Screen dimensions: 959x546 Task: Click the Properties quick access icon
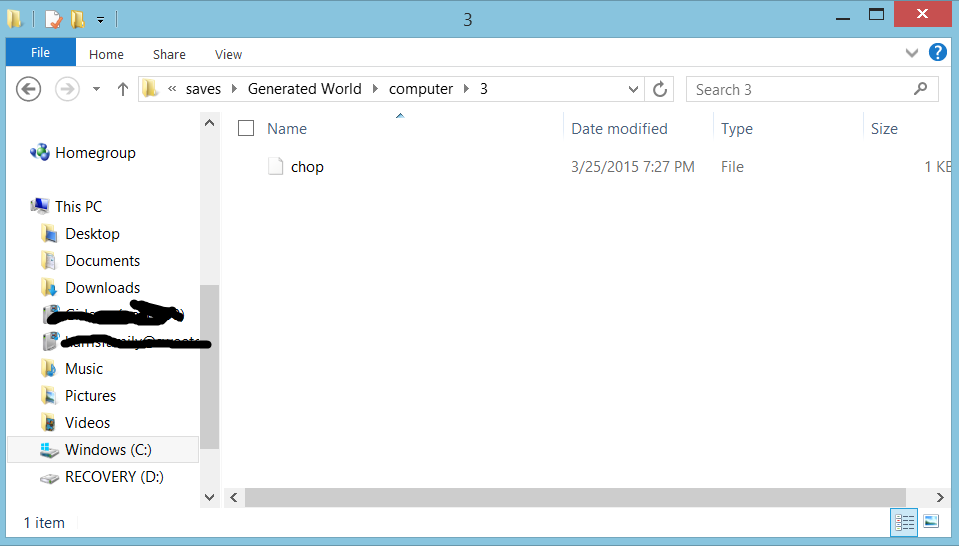pyautogui.click(x=53, y=19)
